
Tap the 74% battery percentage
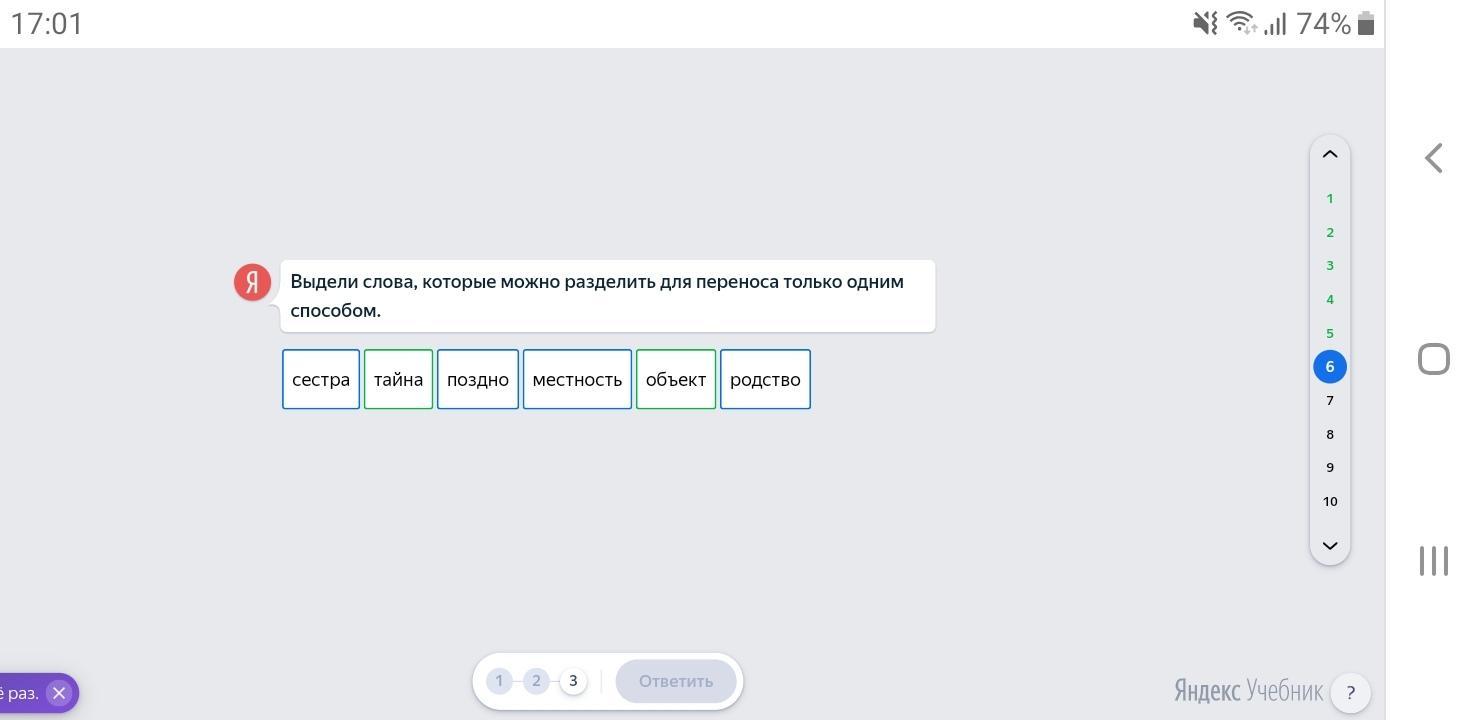point(1324,23)
